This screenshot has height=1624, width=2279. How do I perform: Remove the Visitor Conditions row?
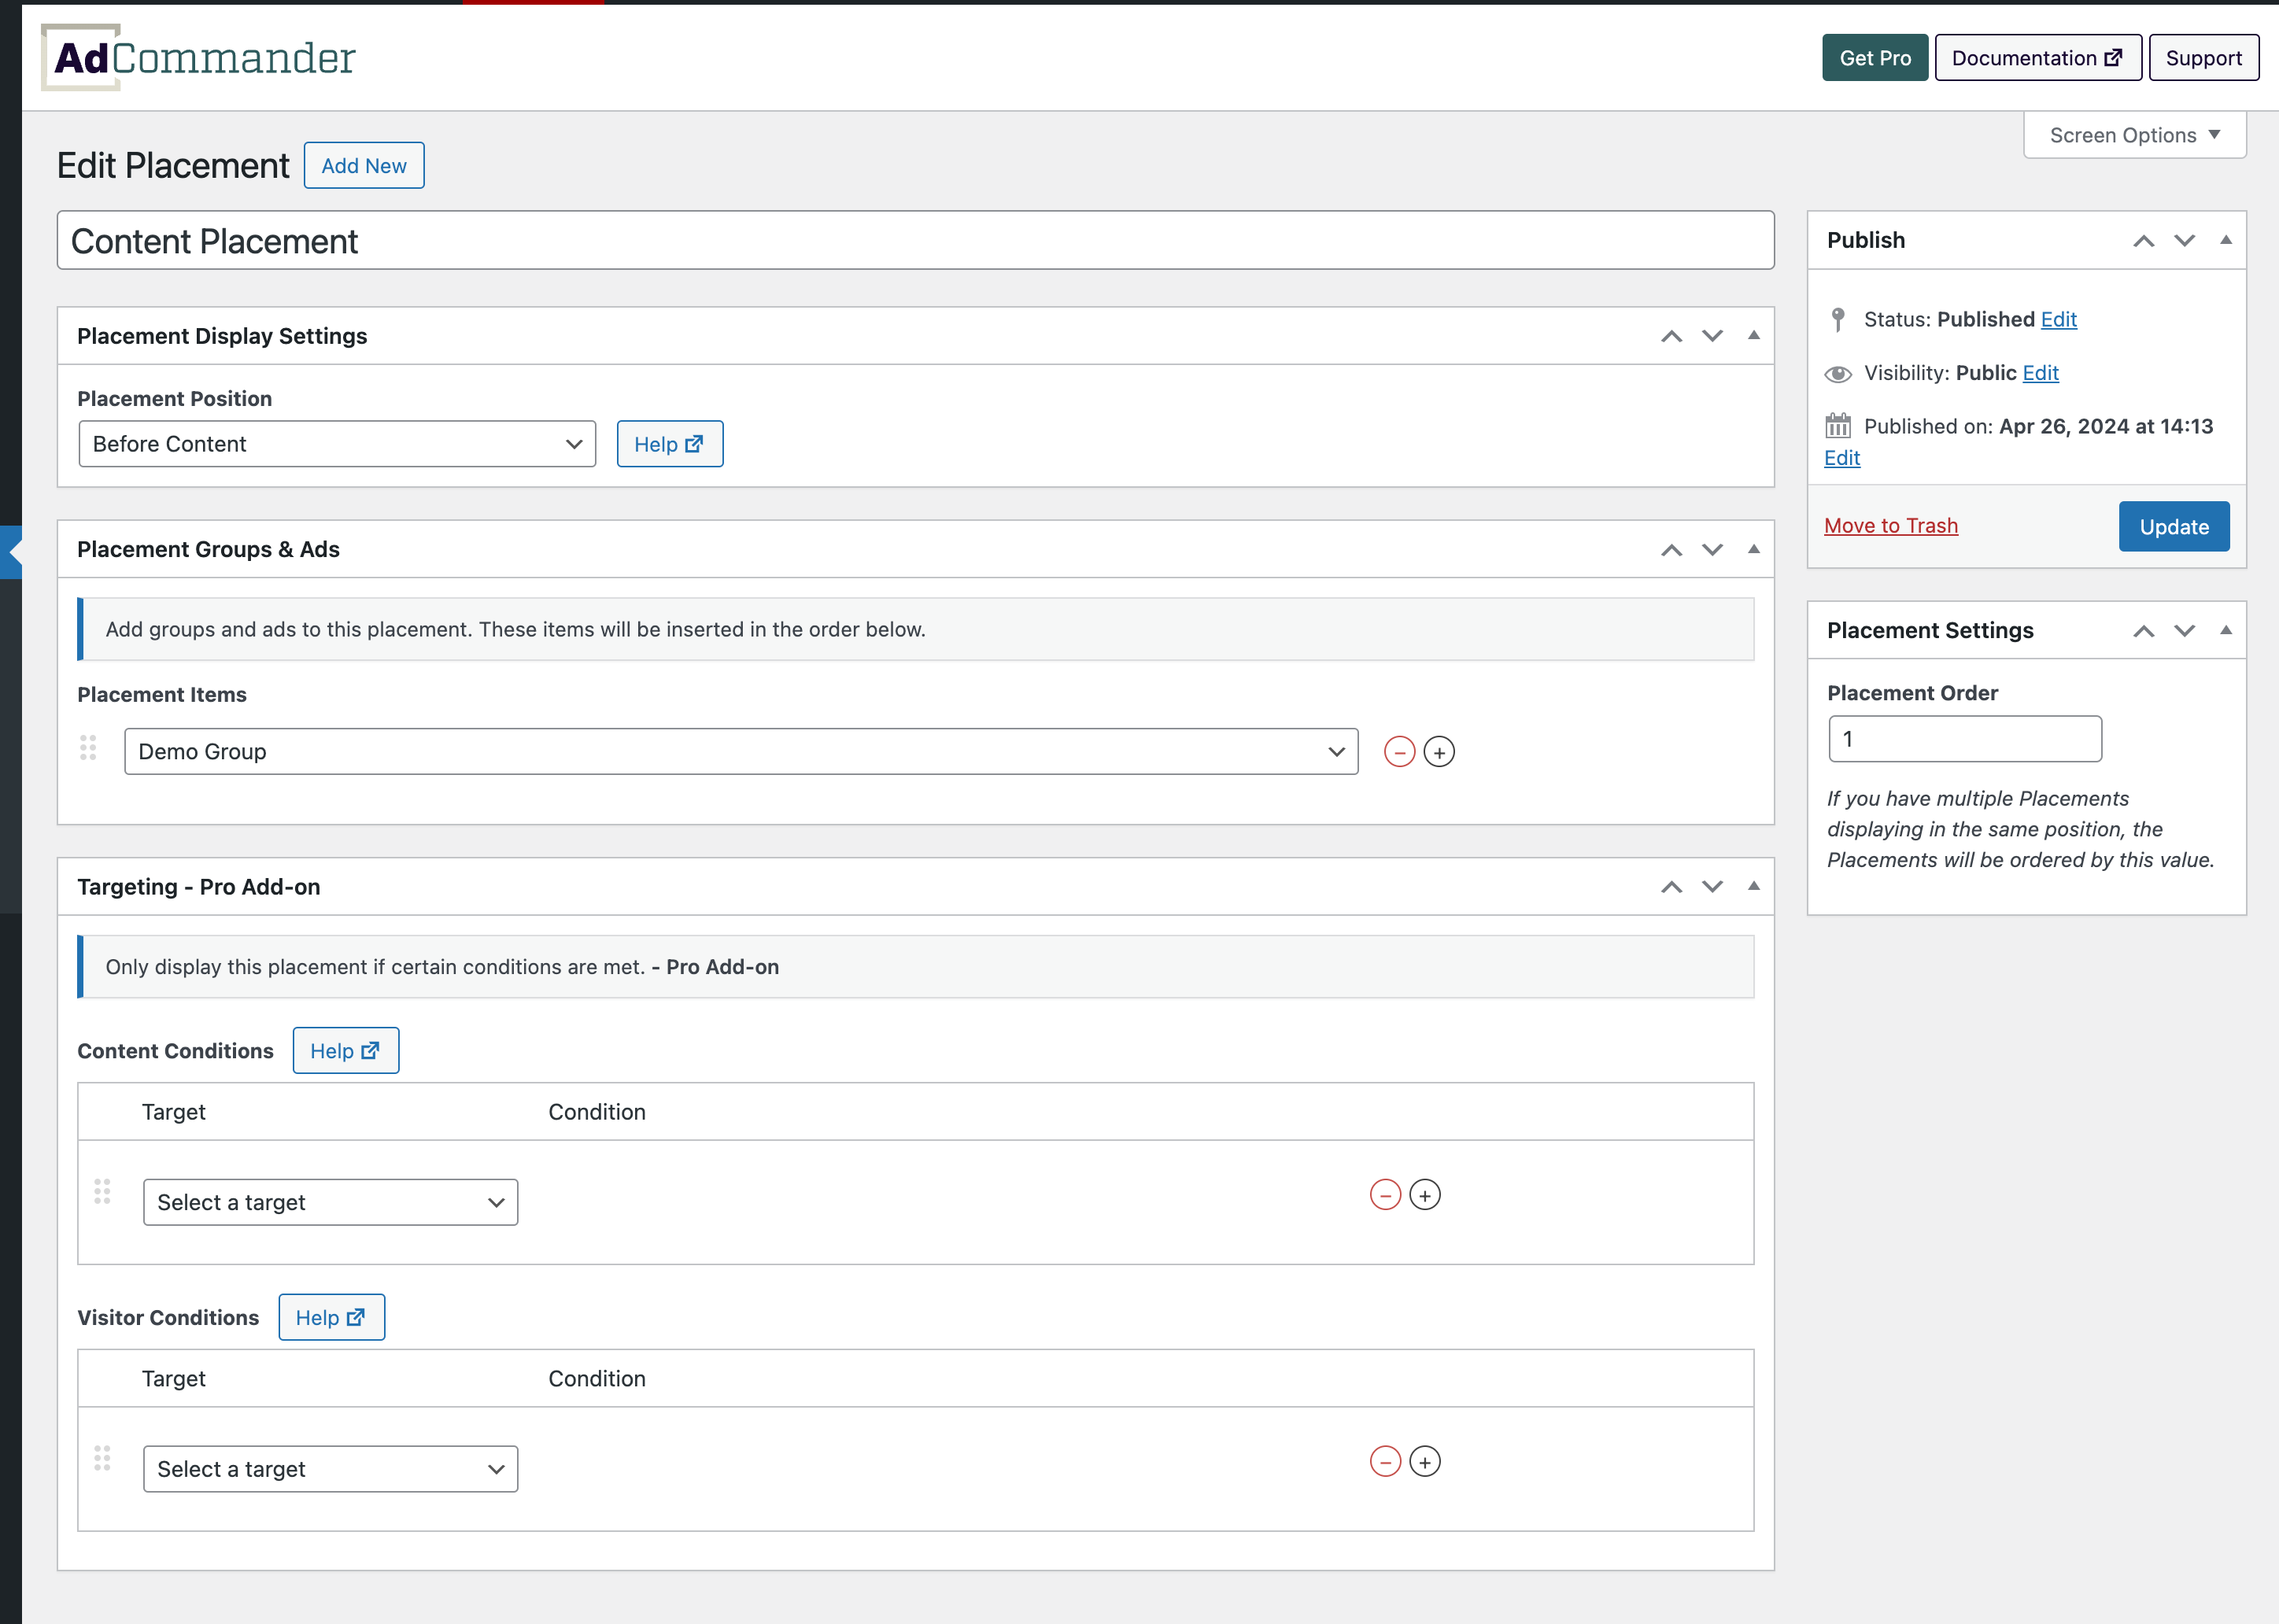click(x=1385, y=1462)
